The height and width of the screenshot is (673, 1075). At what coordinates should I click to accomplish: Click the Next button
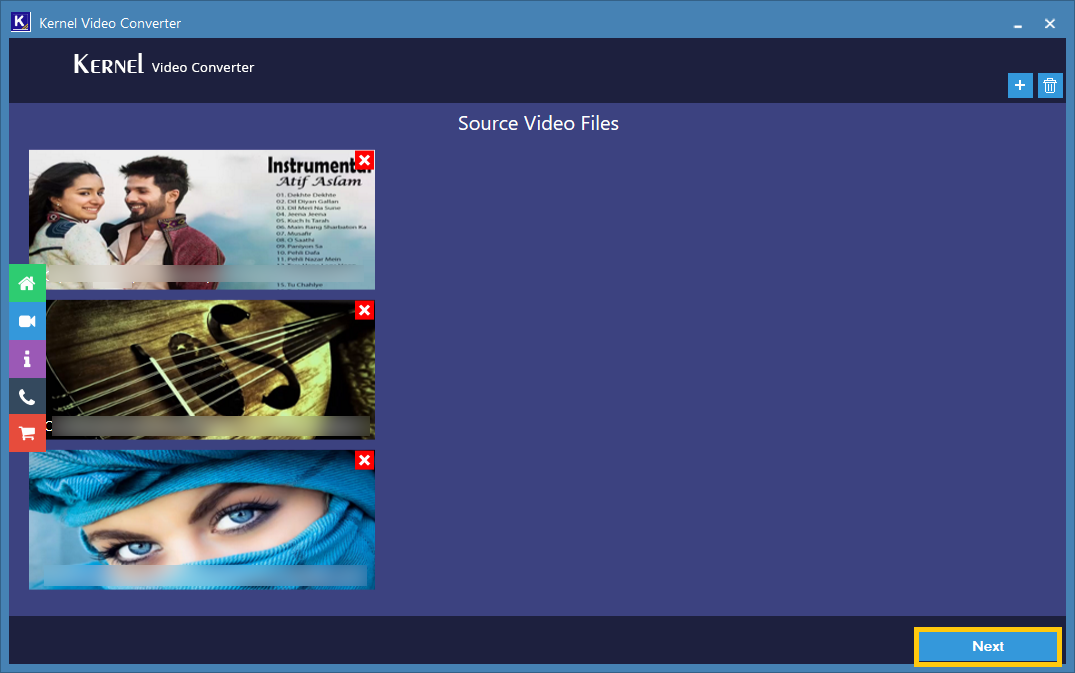pos(988,646)
